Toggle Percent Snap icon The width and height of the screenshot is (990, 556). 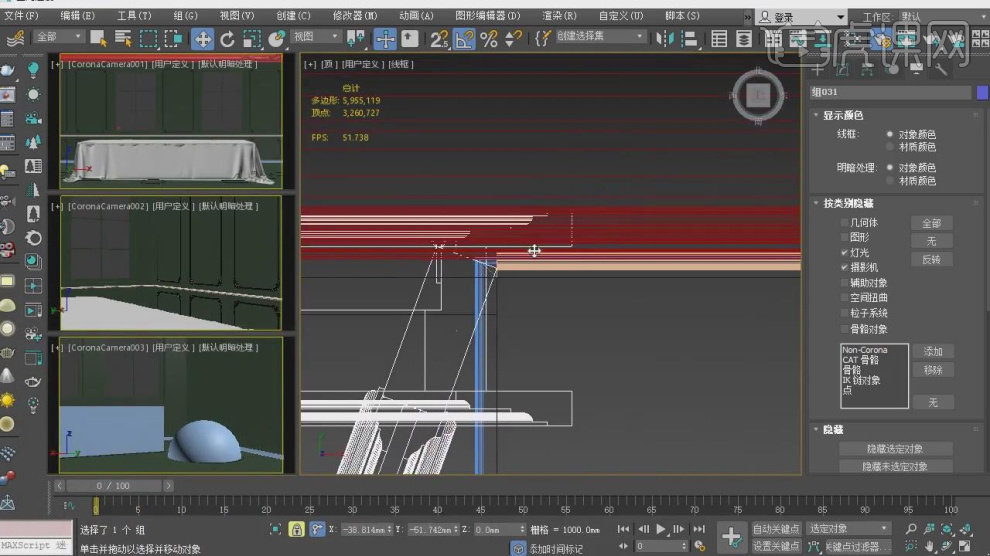coord(488,39)
